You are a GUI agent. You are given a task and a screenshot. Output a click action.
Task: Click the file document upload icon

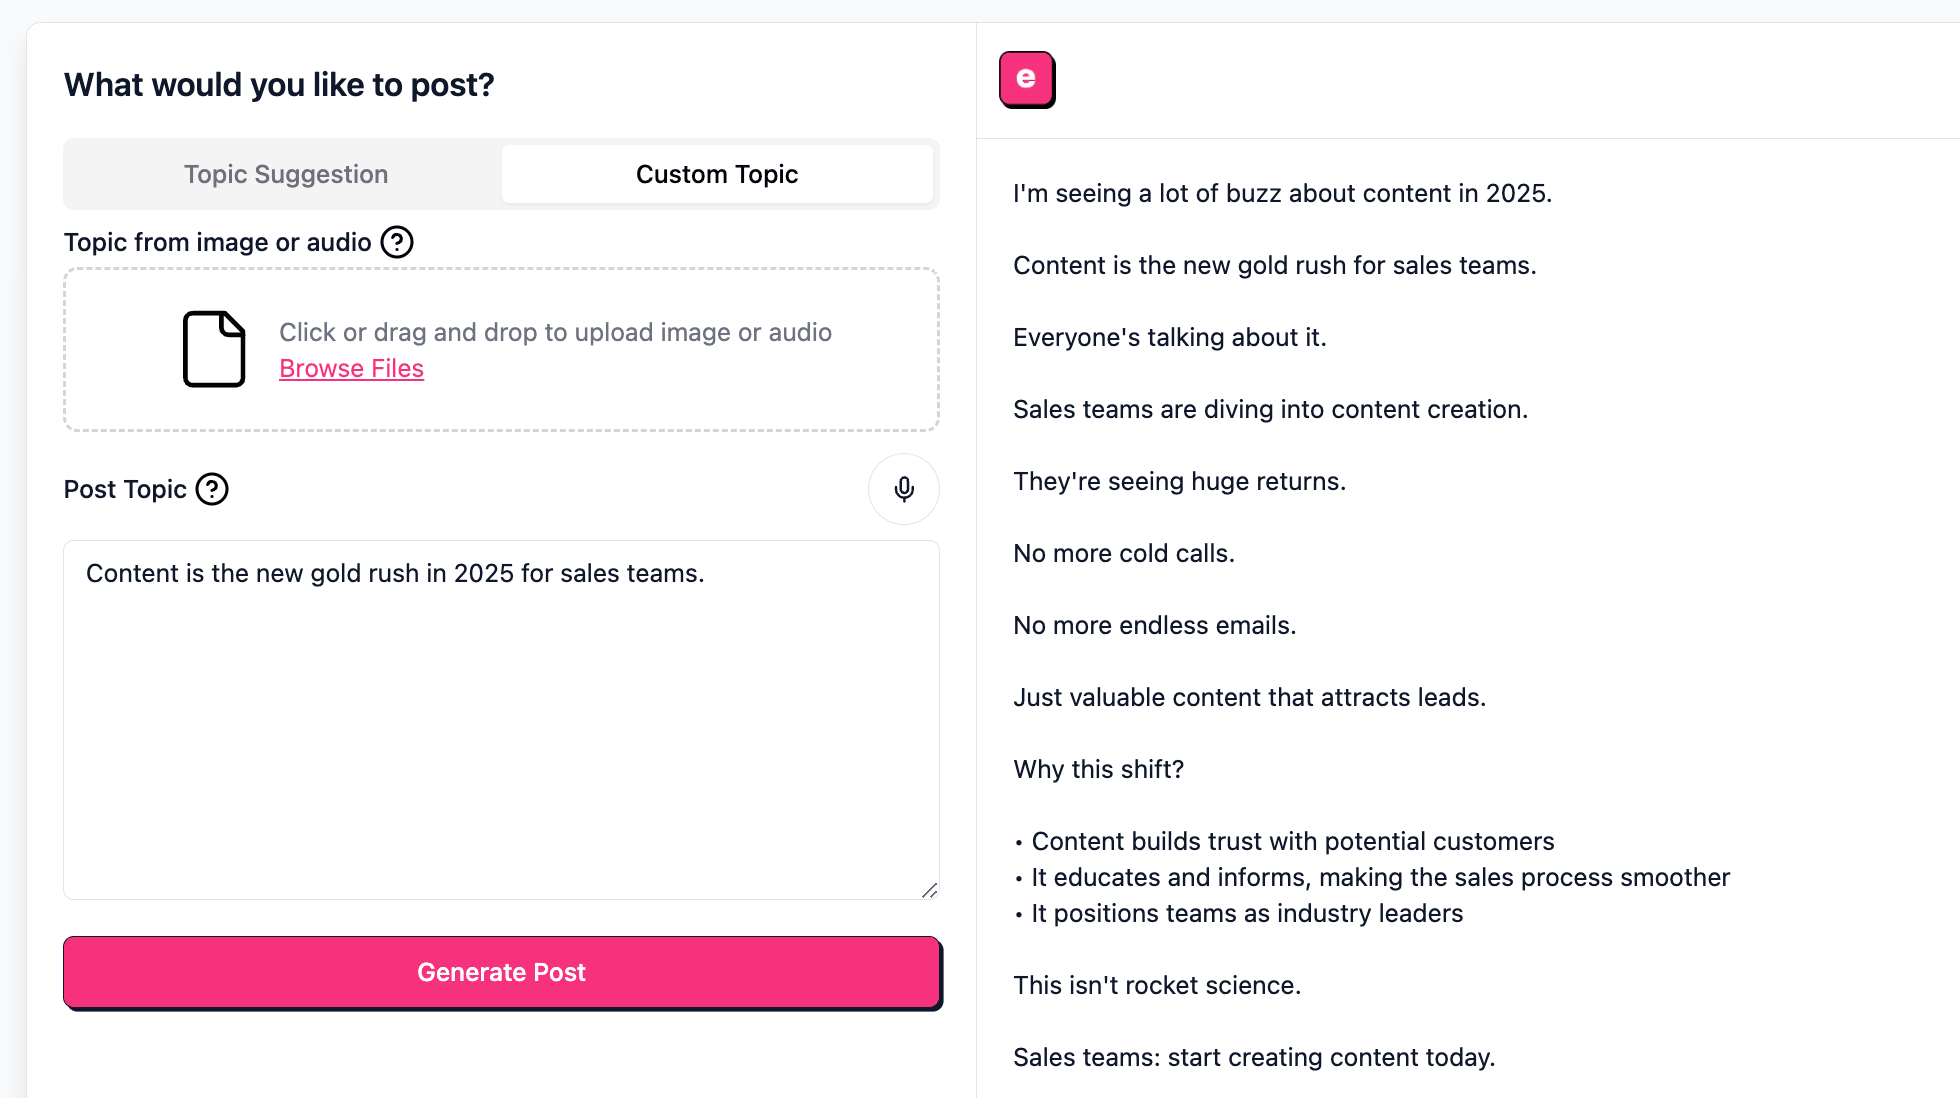point(214,349)
